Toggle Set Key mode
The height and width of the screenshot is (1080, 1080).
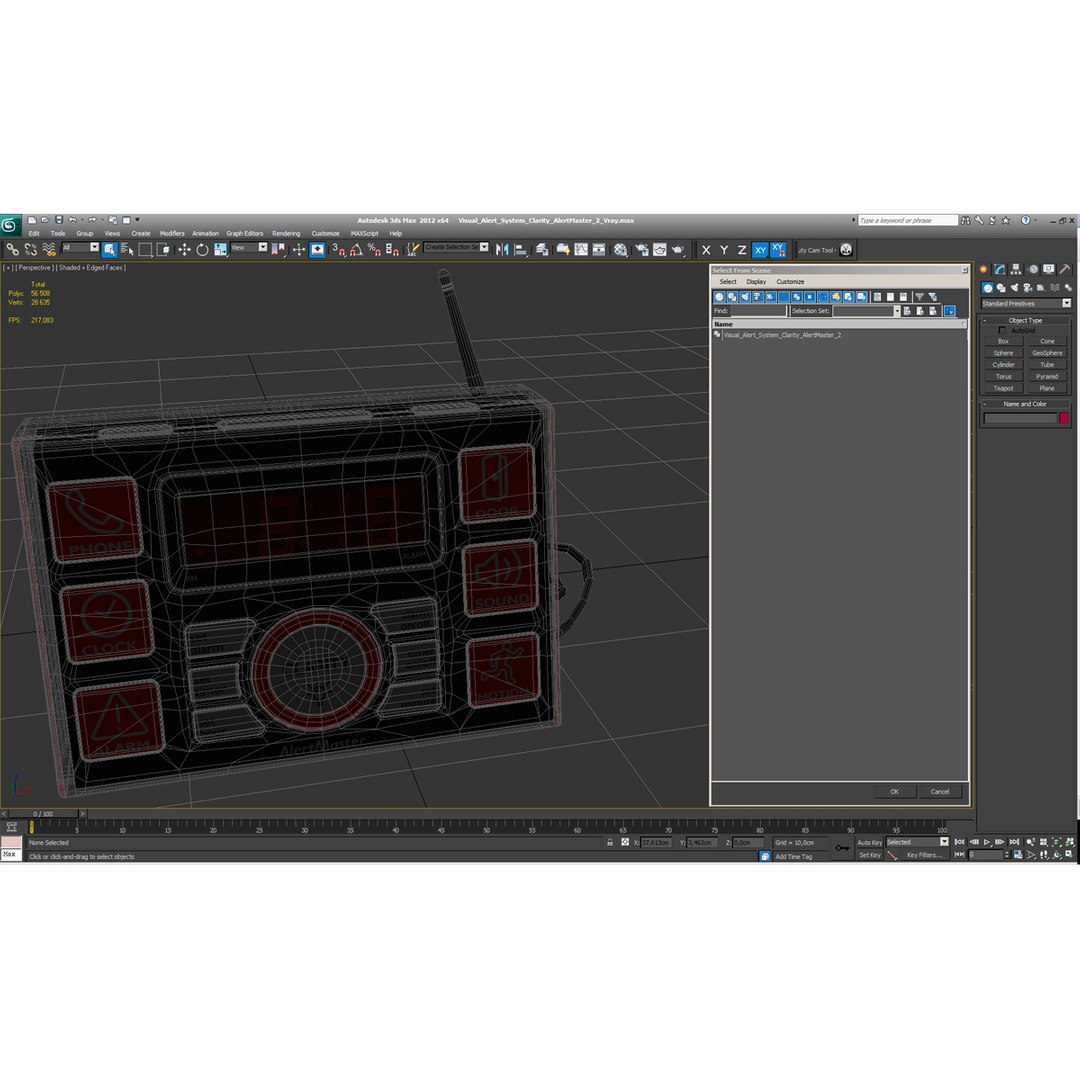click(x=869, y=855)
